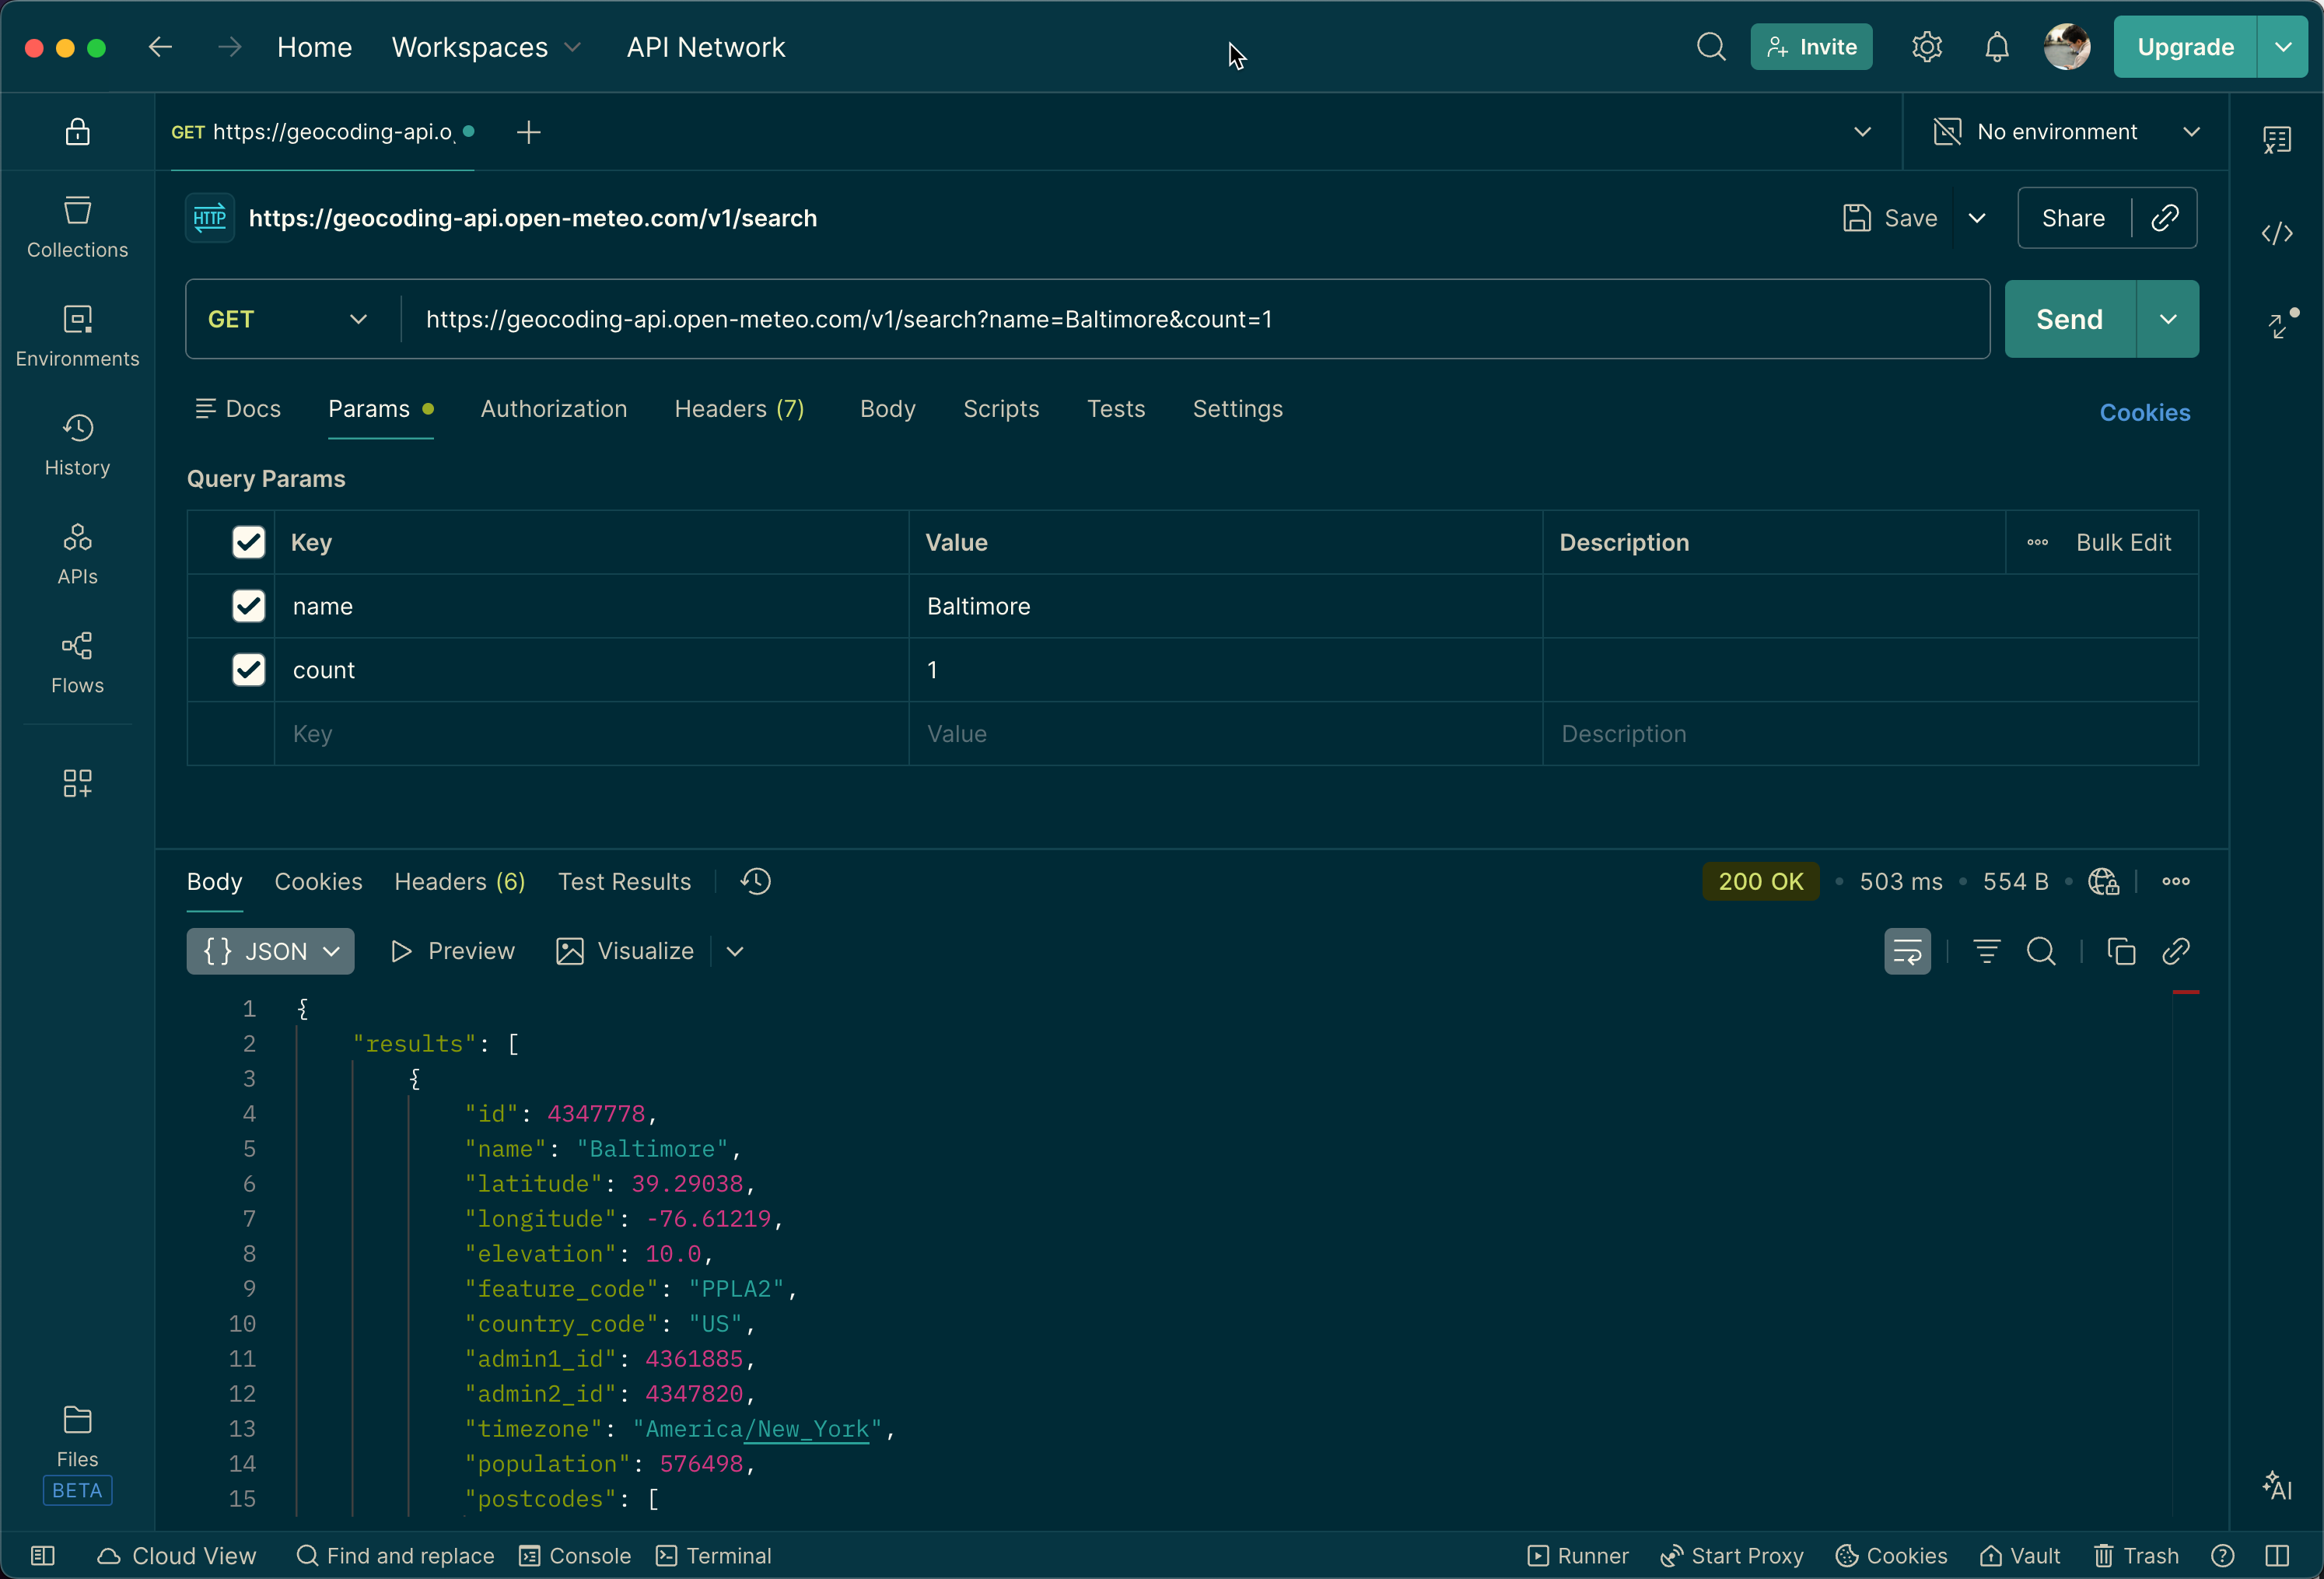Open the JSON format dropdown
The height and width of the screenshot is (1579, 2324).
(x=270, y=951)
